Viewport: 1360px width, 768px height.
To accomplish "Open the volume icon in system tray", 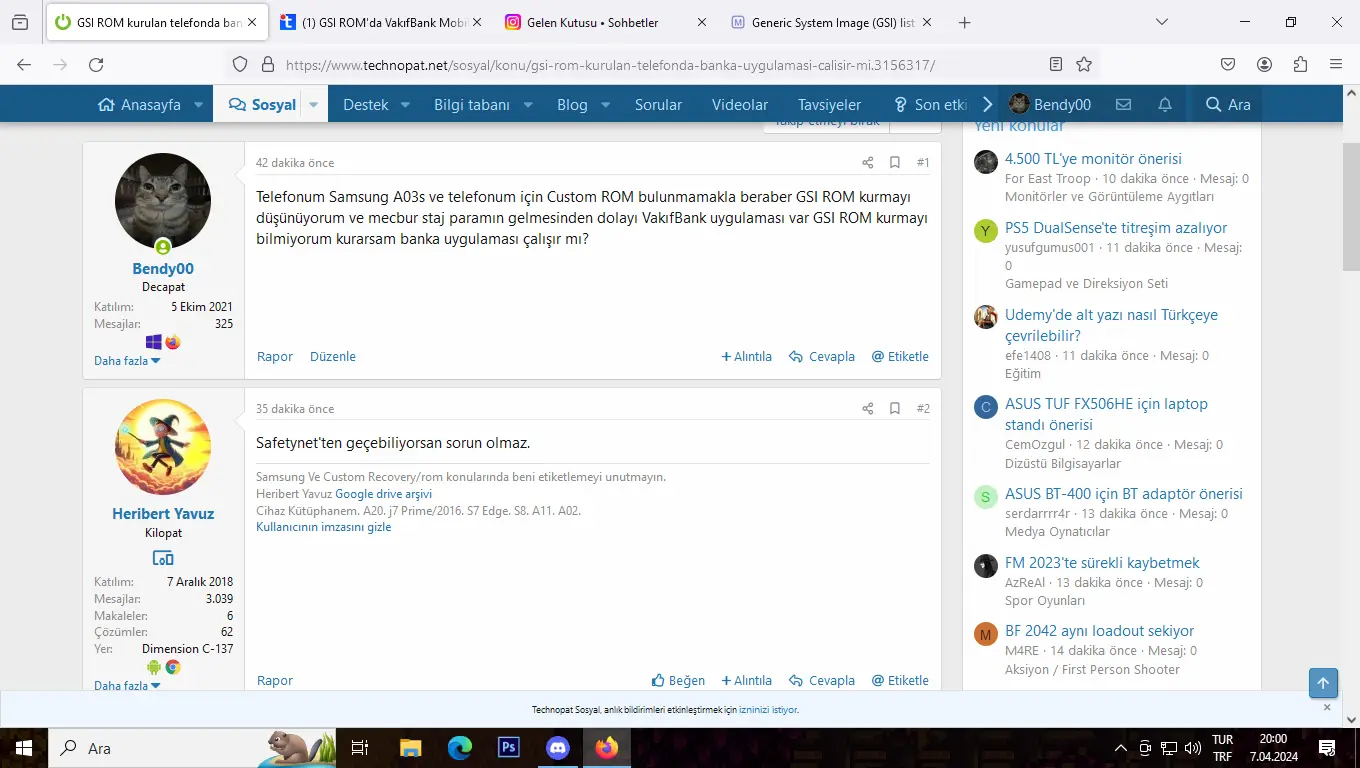I will [x=1191, y=748].
